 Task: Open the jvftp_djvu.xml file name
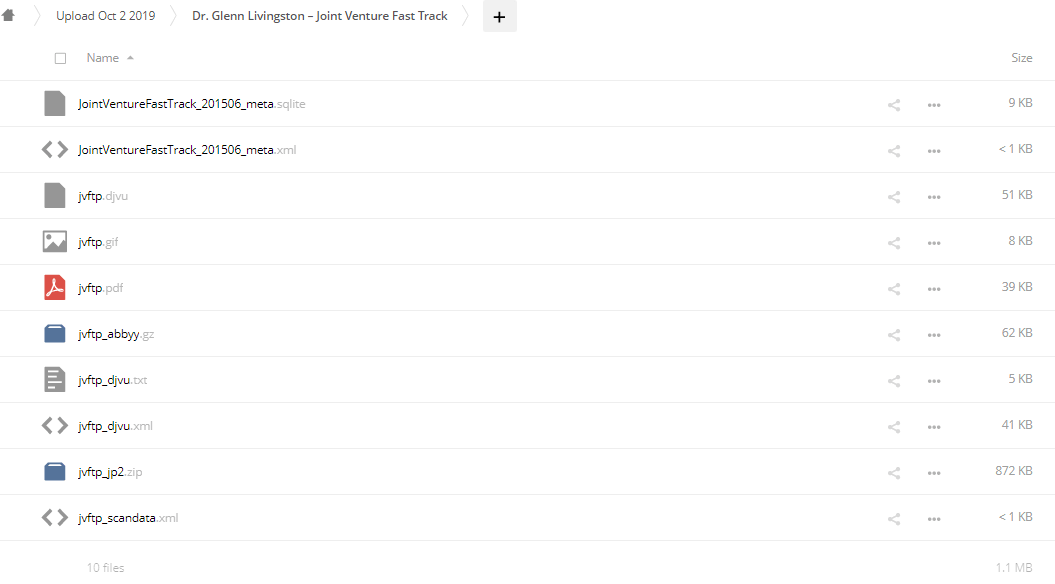(115, 425)
